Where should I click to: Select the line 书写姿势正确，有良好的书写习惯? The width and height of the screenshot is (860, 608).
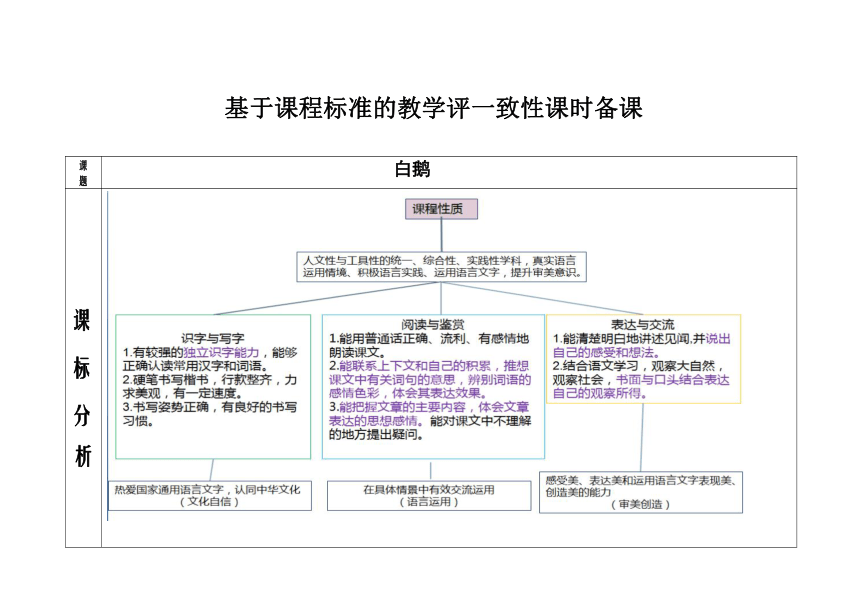[210, 414]
